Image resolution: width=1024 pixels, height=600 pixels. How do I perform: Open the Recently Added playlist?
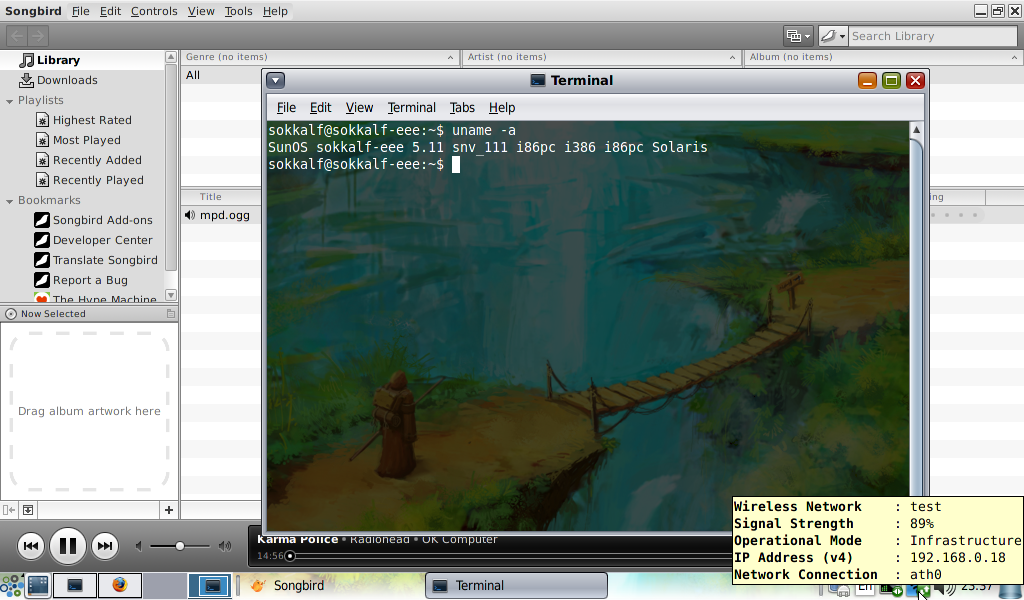pos(97,160)
